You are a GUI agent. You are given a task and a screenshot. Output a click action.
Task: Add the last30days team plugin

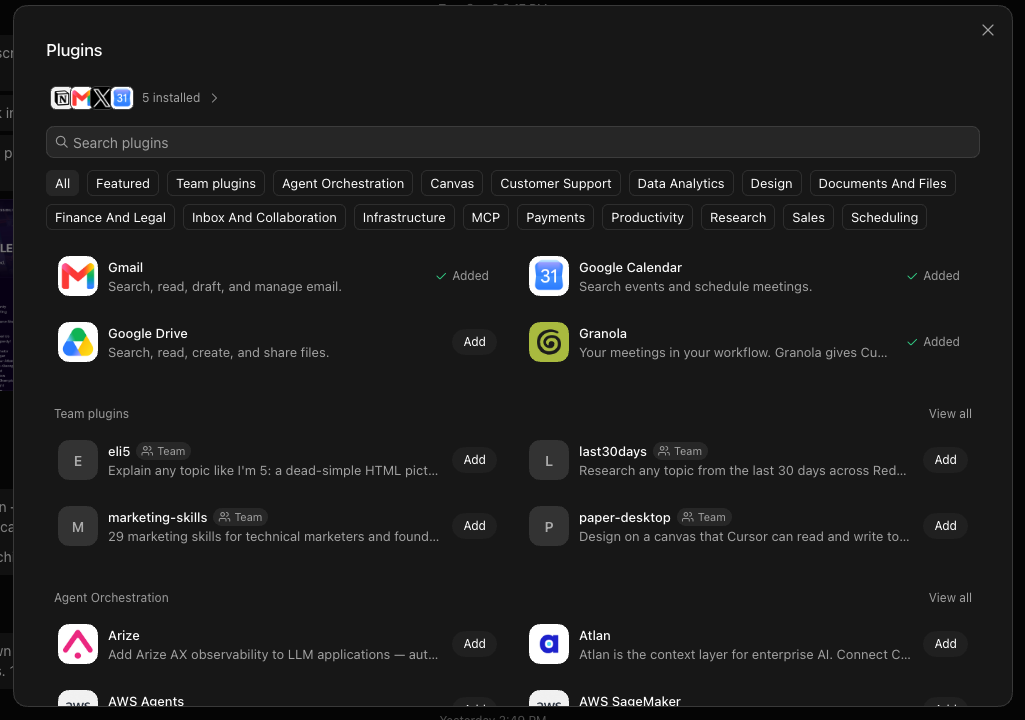pos(945,460)
